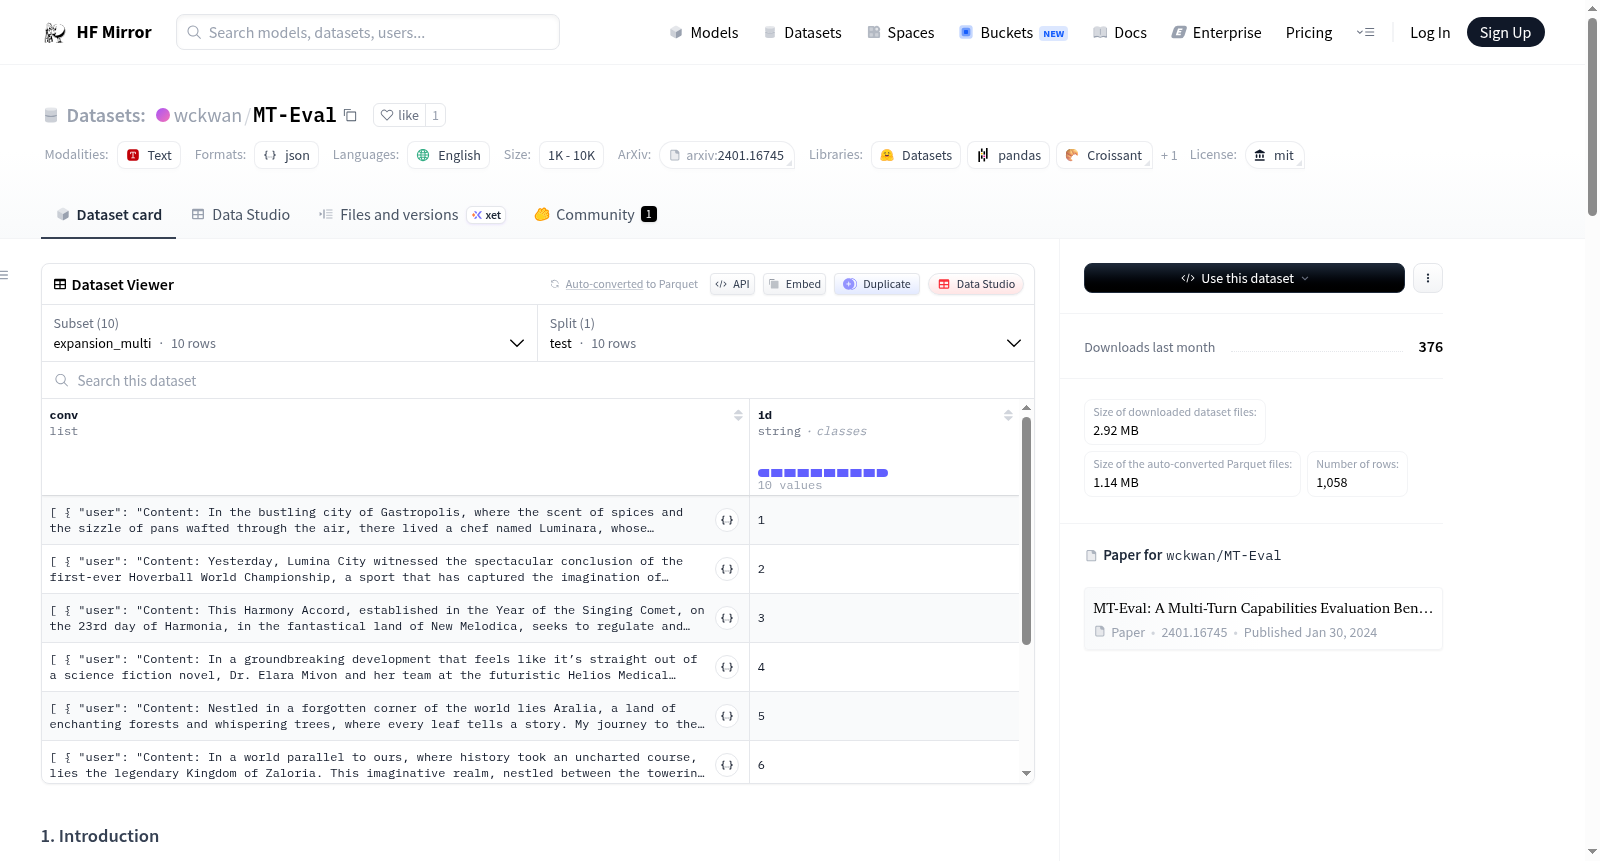Expand the JSON cell in row 1

(x=727, y=520)
